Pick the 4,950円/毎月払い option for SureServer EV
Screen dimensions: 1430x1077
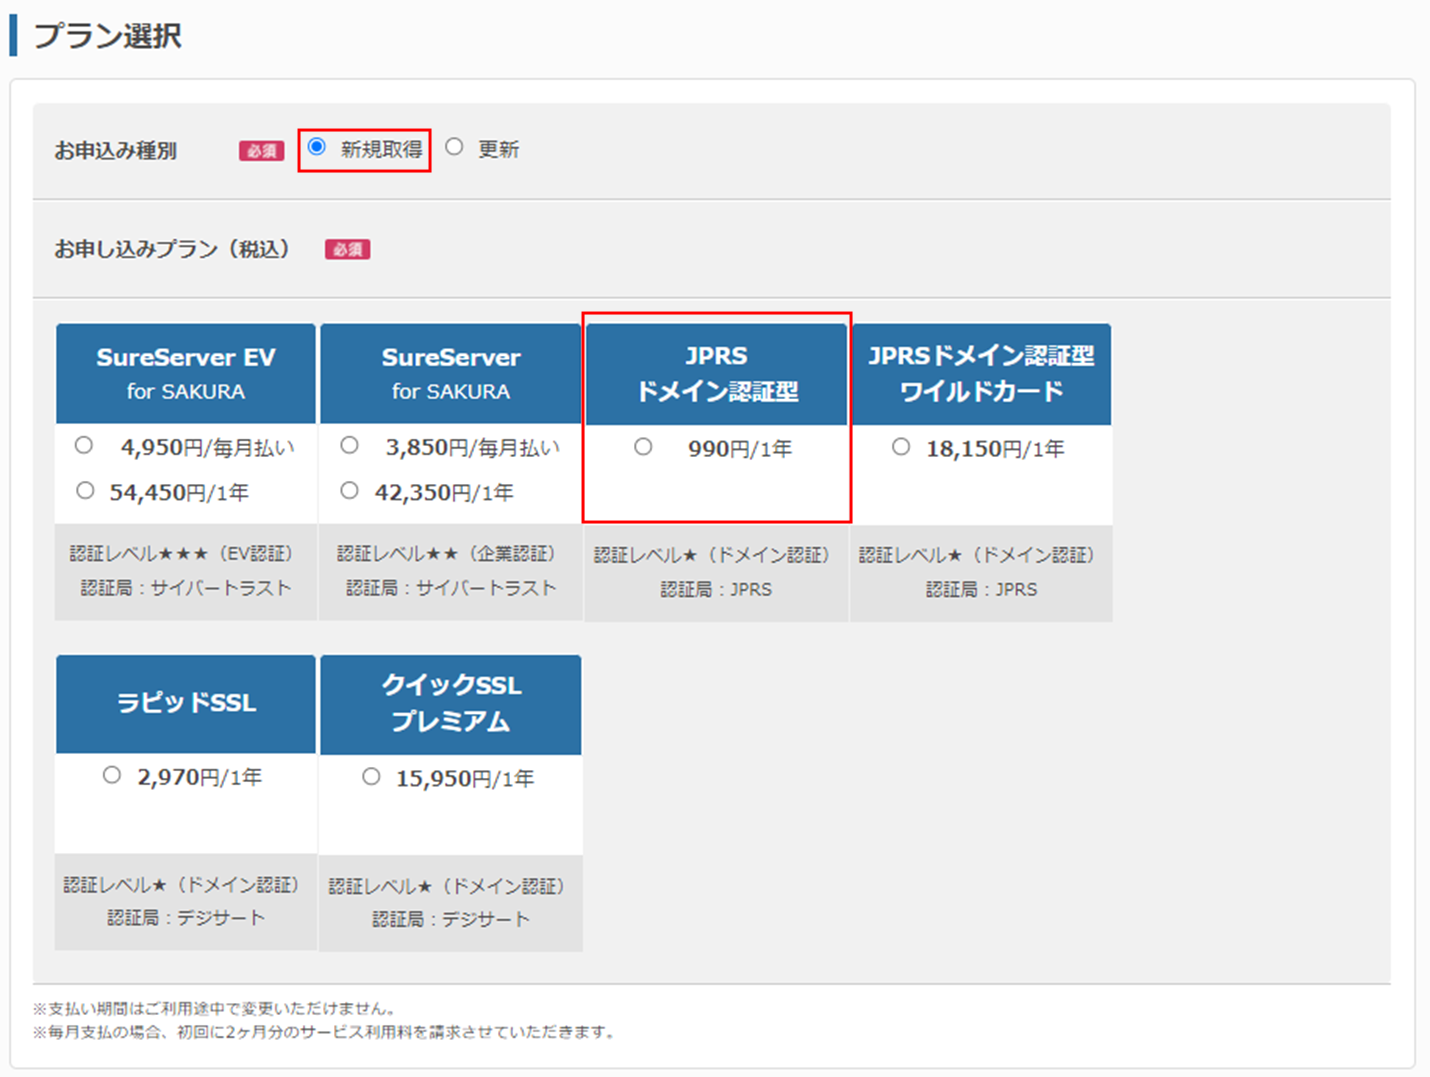click(x=84, y=445)
